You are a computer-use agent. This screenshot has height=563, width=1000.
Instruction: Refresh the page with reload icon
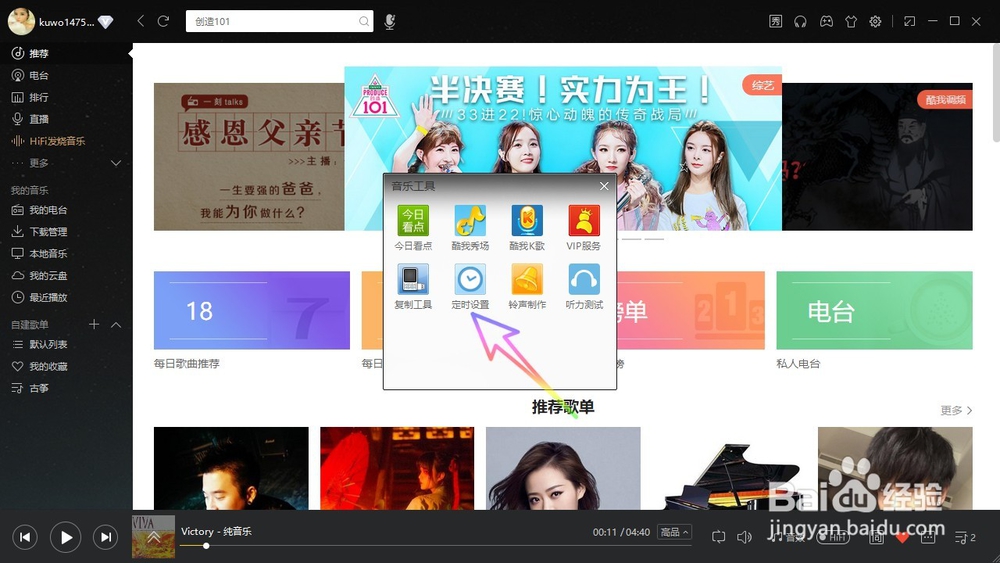163,21
